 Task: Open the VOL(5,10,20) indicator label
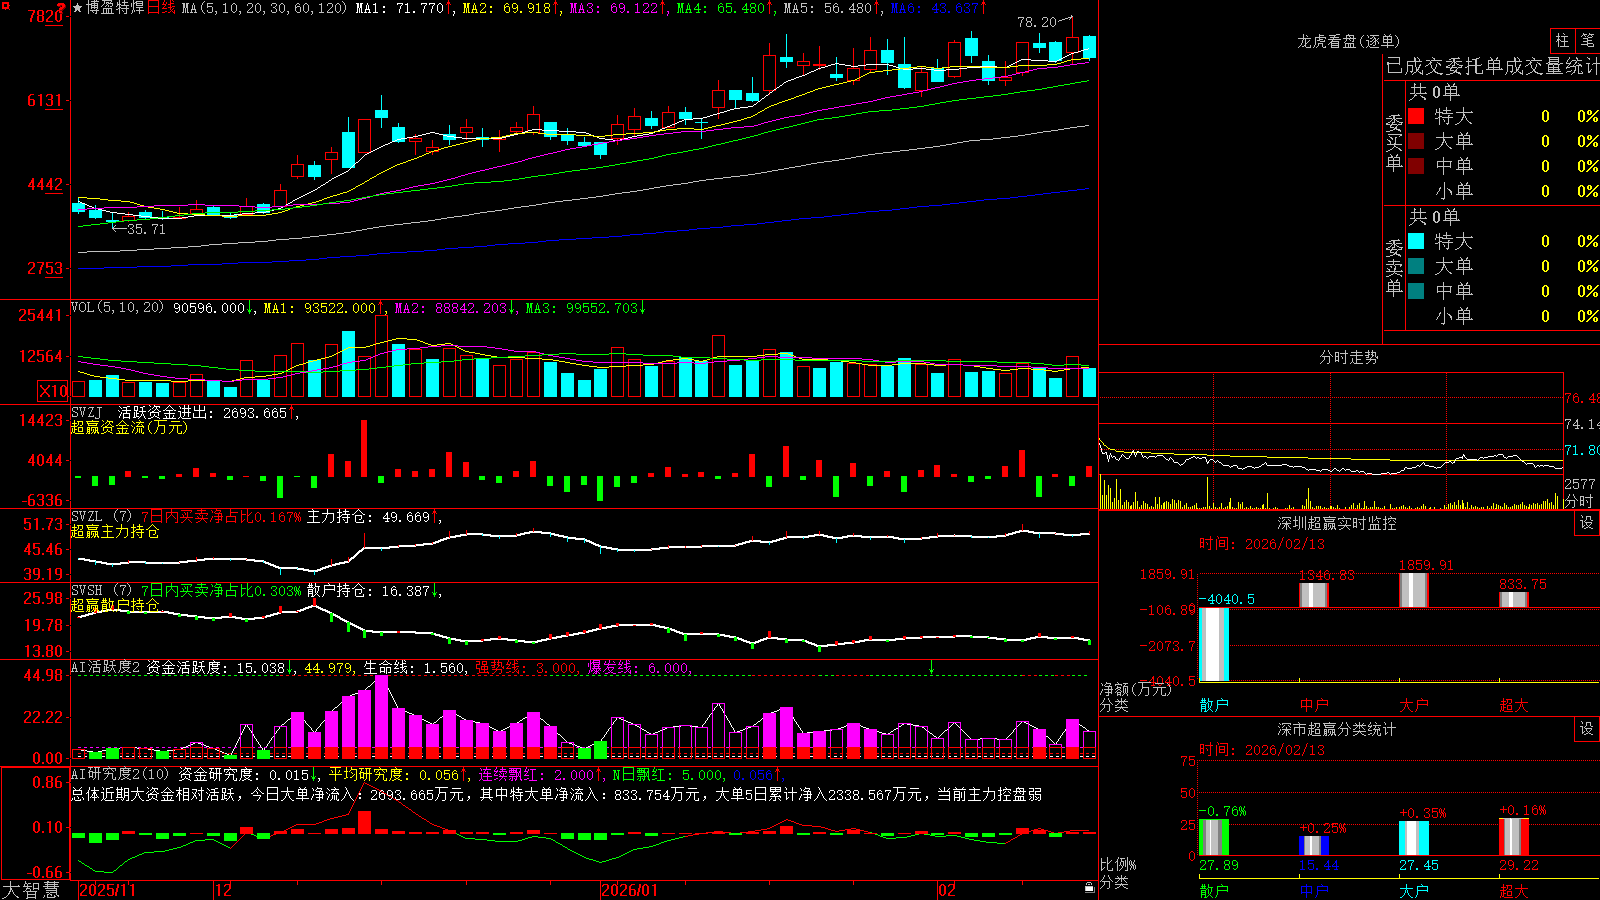[117, 308]
